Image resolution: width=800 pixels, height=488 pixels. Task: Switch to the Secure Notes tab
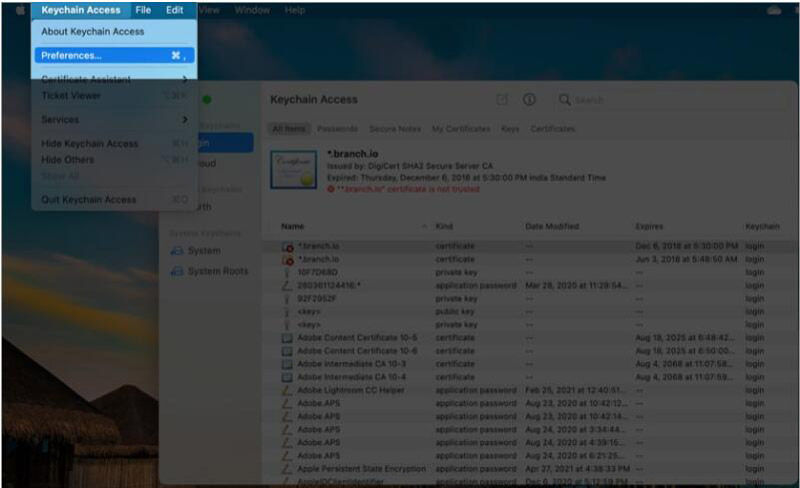[395, 129]
